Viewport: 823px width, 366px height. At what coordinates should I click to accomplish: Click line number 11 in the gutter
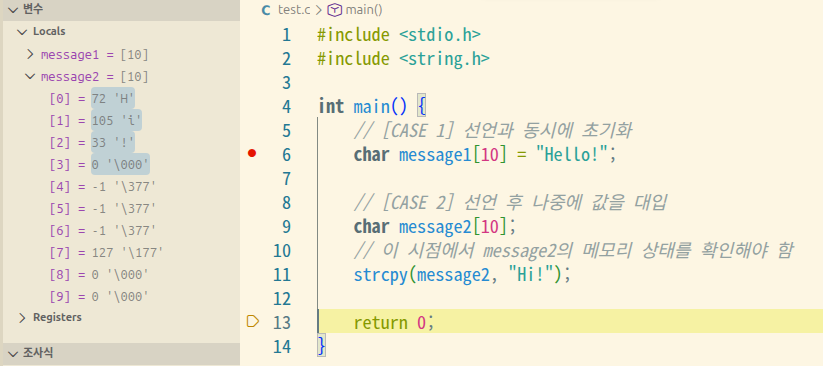(x=281, y=275)
